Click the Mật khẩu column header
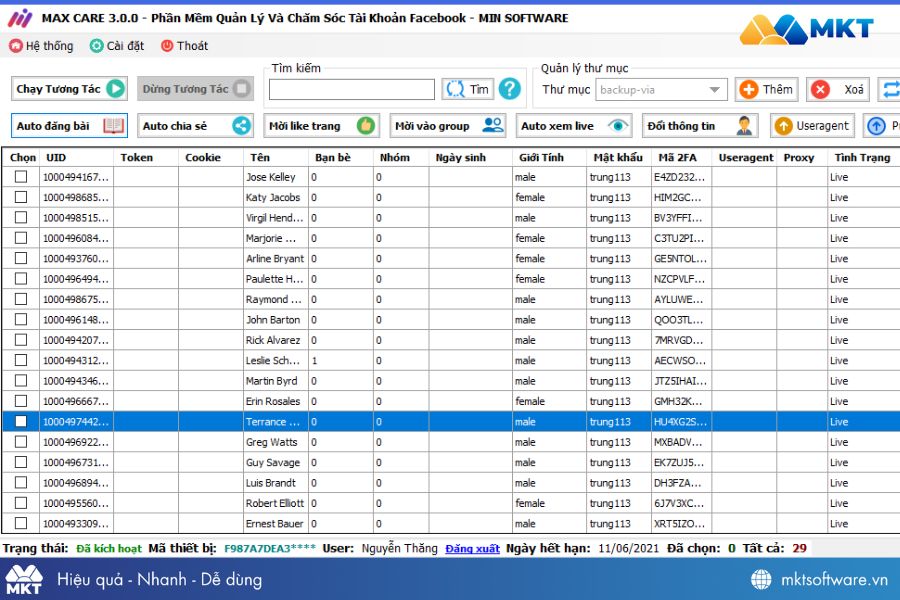This screenshot has width=900, height=600. [618, 157]
